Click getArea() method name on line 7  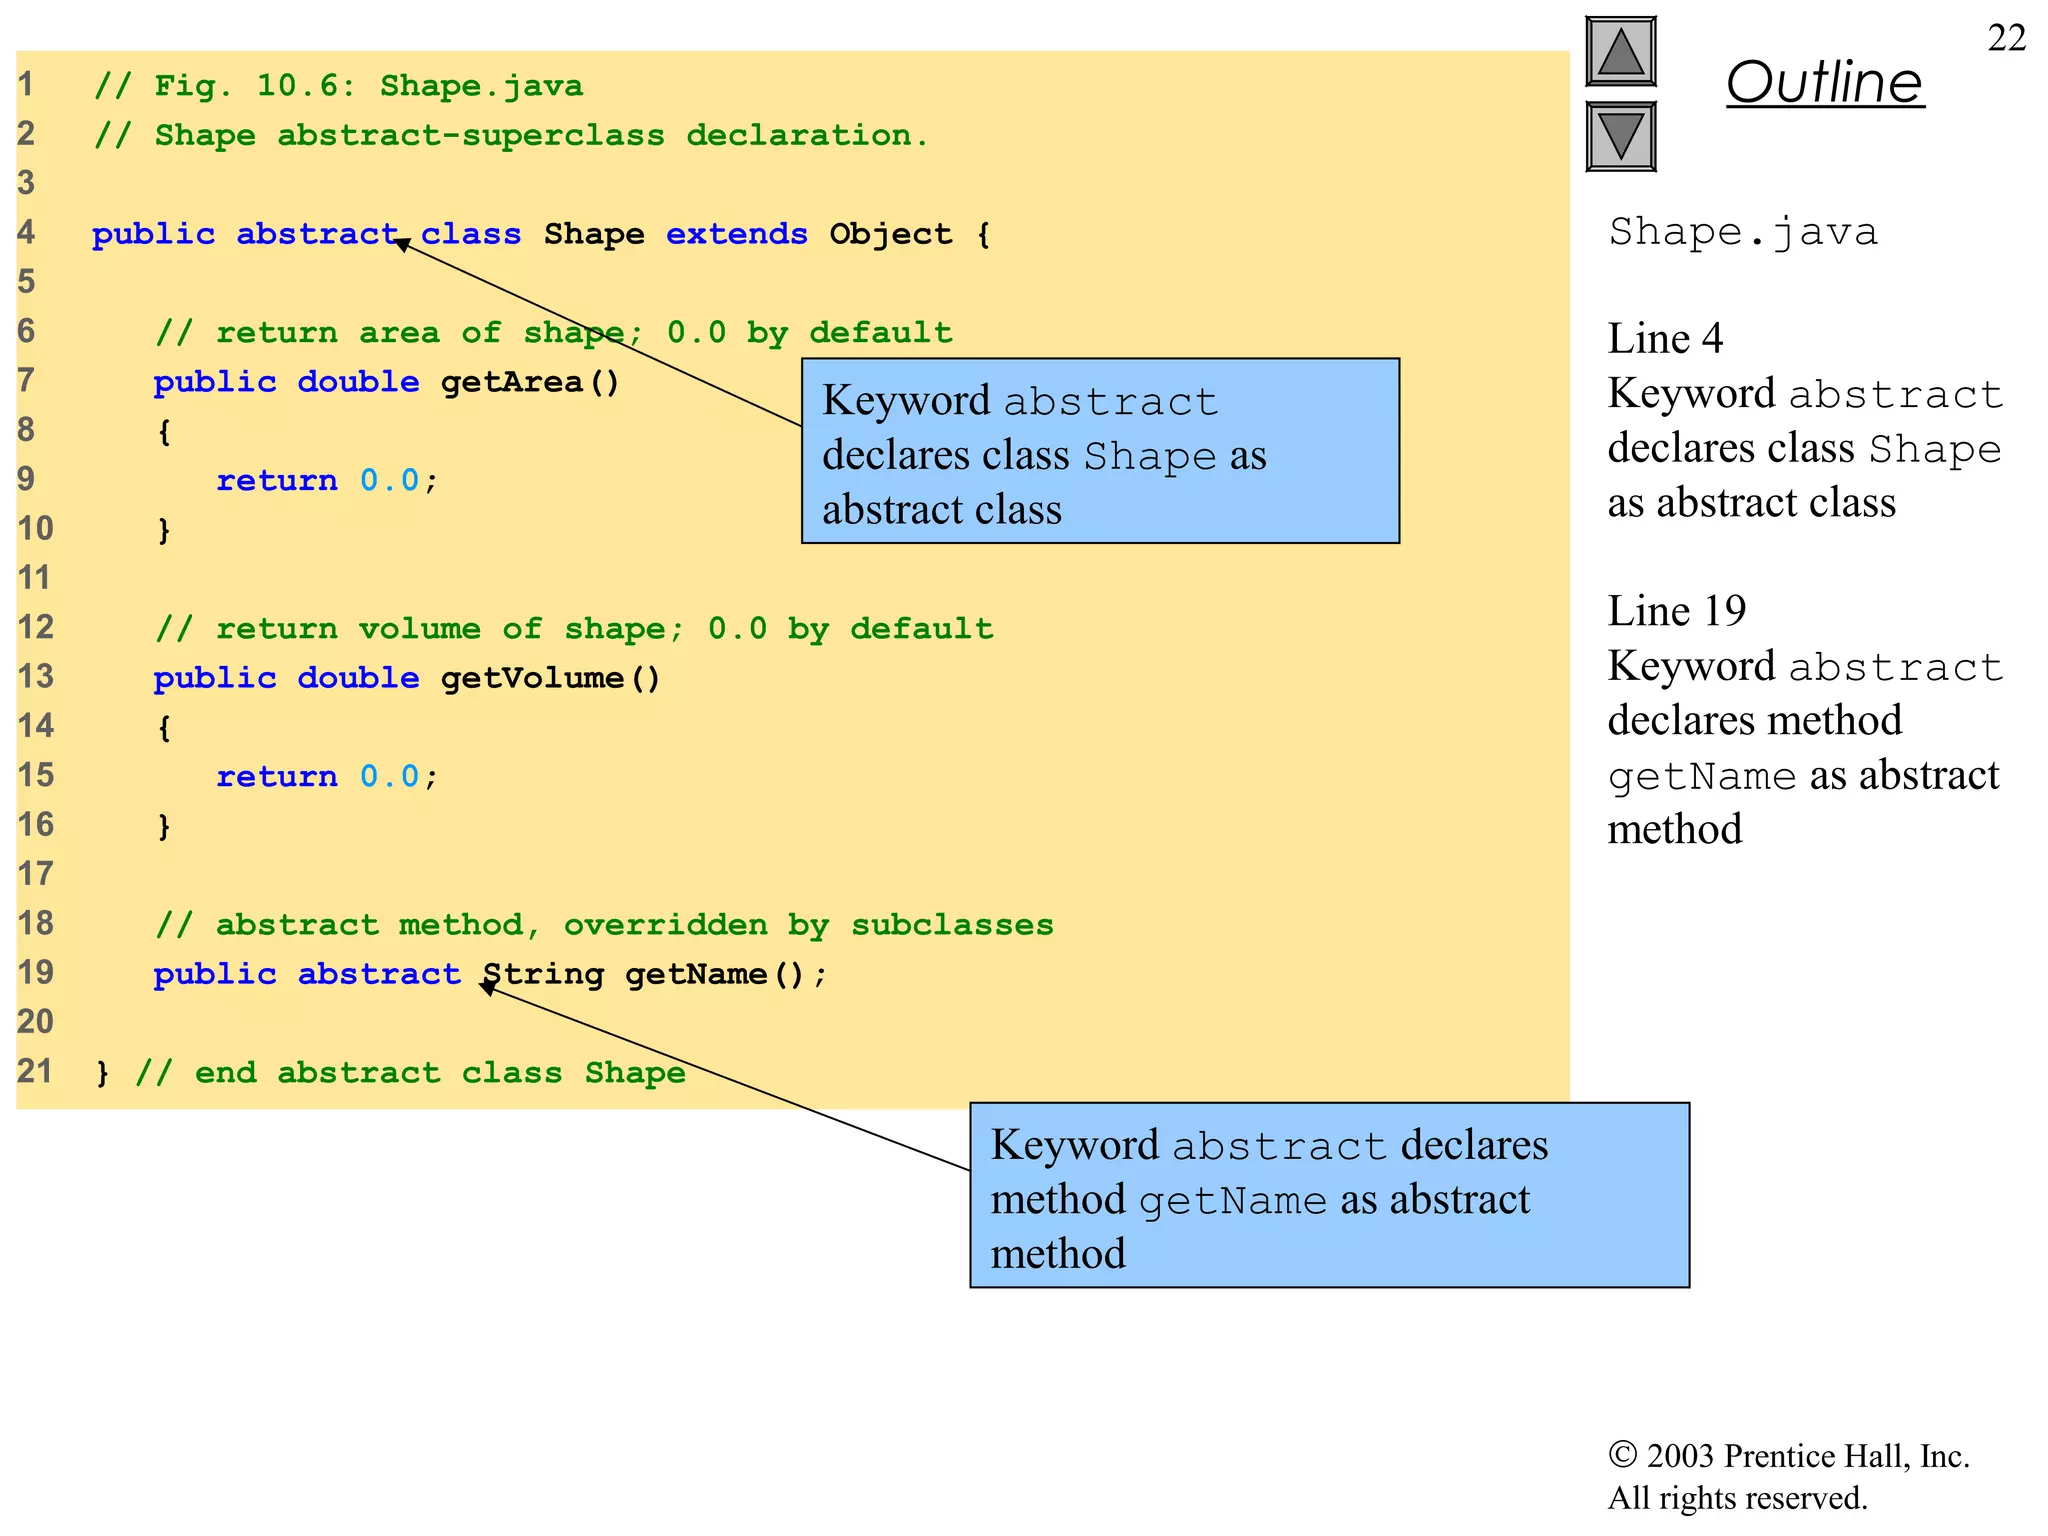click(530, 382)
